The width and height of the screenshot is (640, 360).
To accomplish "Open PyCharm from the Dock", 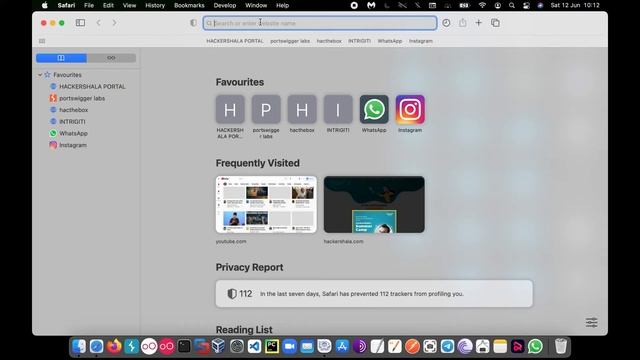I will [x=272, y=347].
